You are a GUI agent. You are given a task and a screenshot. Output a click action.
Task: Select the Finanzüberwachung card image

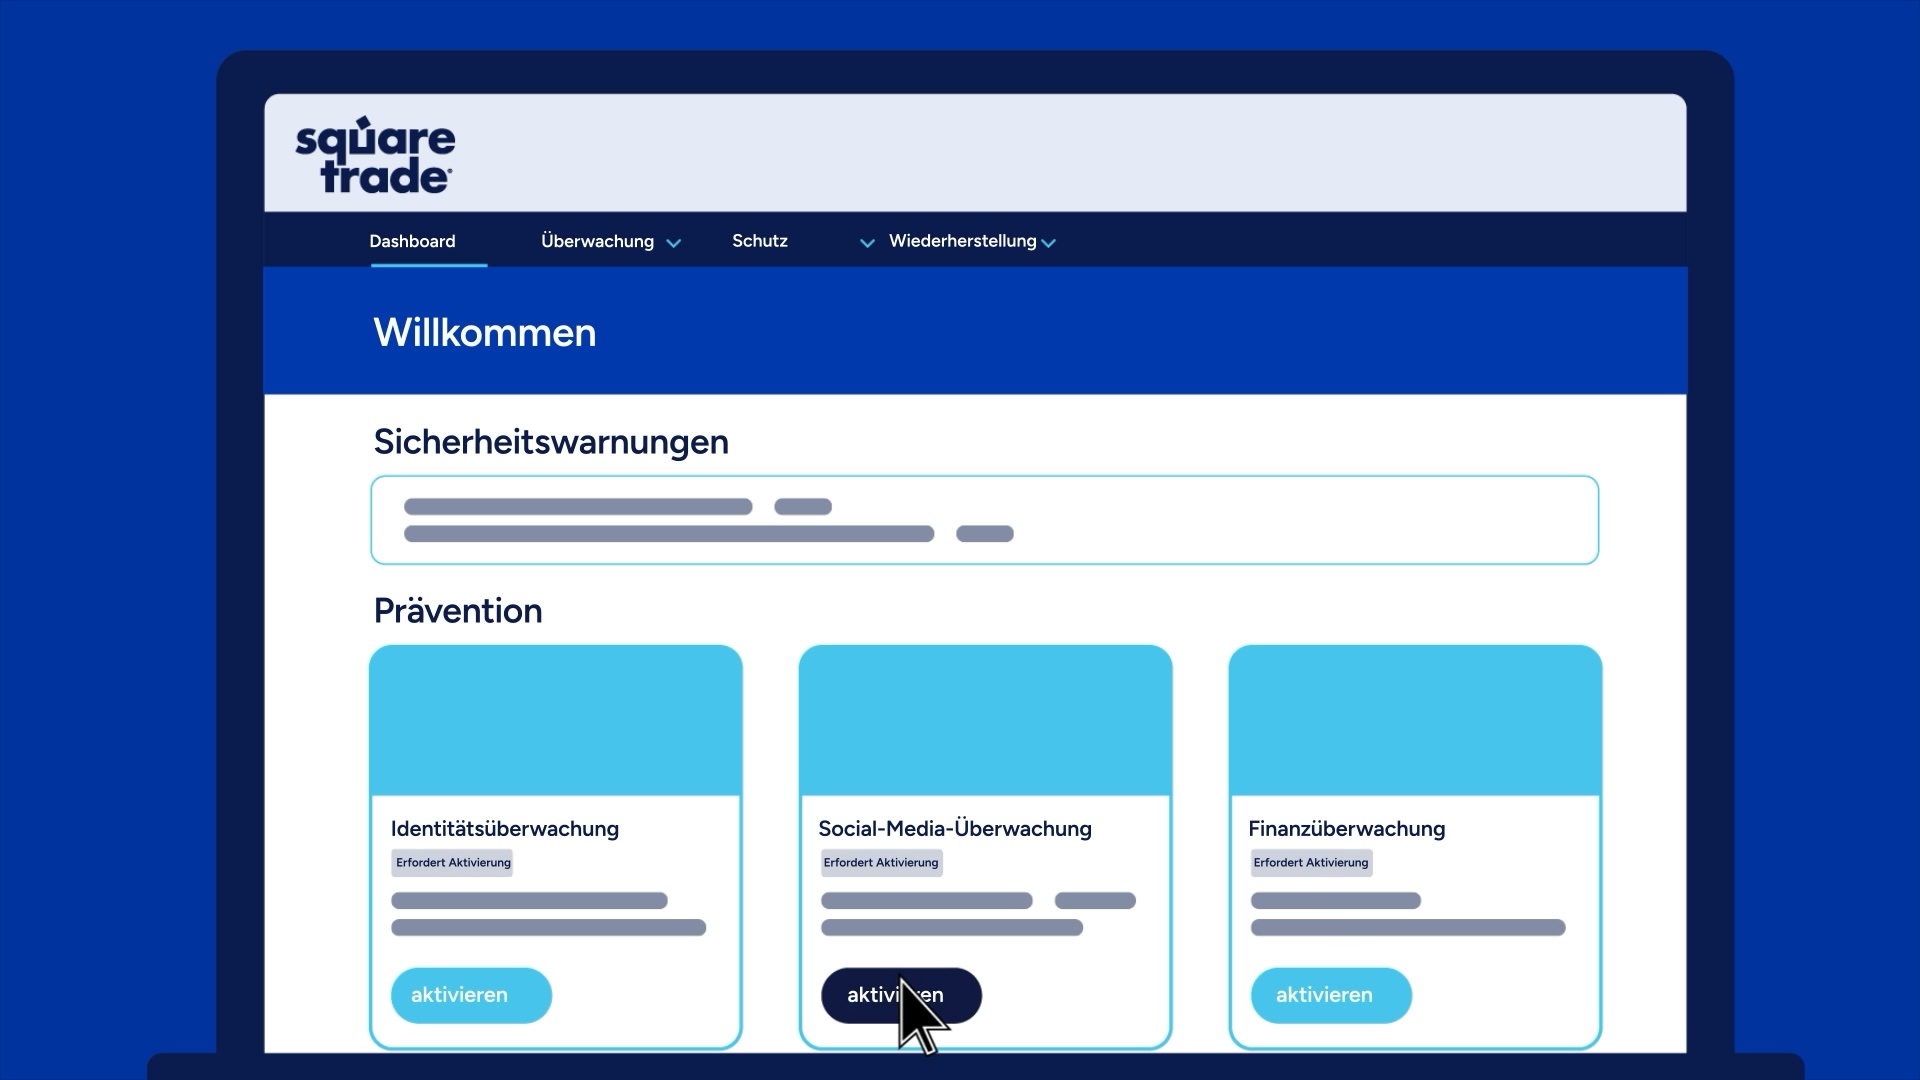coord(1416,721)
